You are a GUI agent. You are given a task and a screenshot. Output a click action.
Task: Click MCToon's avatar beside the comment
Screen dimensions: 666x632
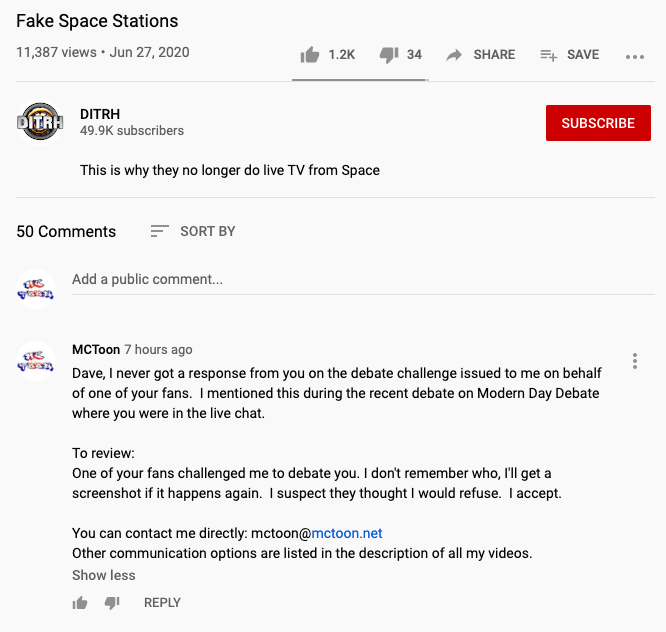[36, 361]
